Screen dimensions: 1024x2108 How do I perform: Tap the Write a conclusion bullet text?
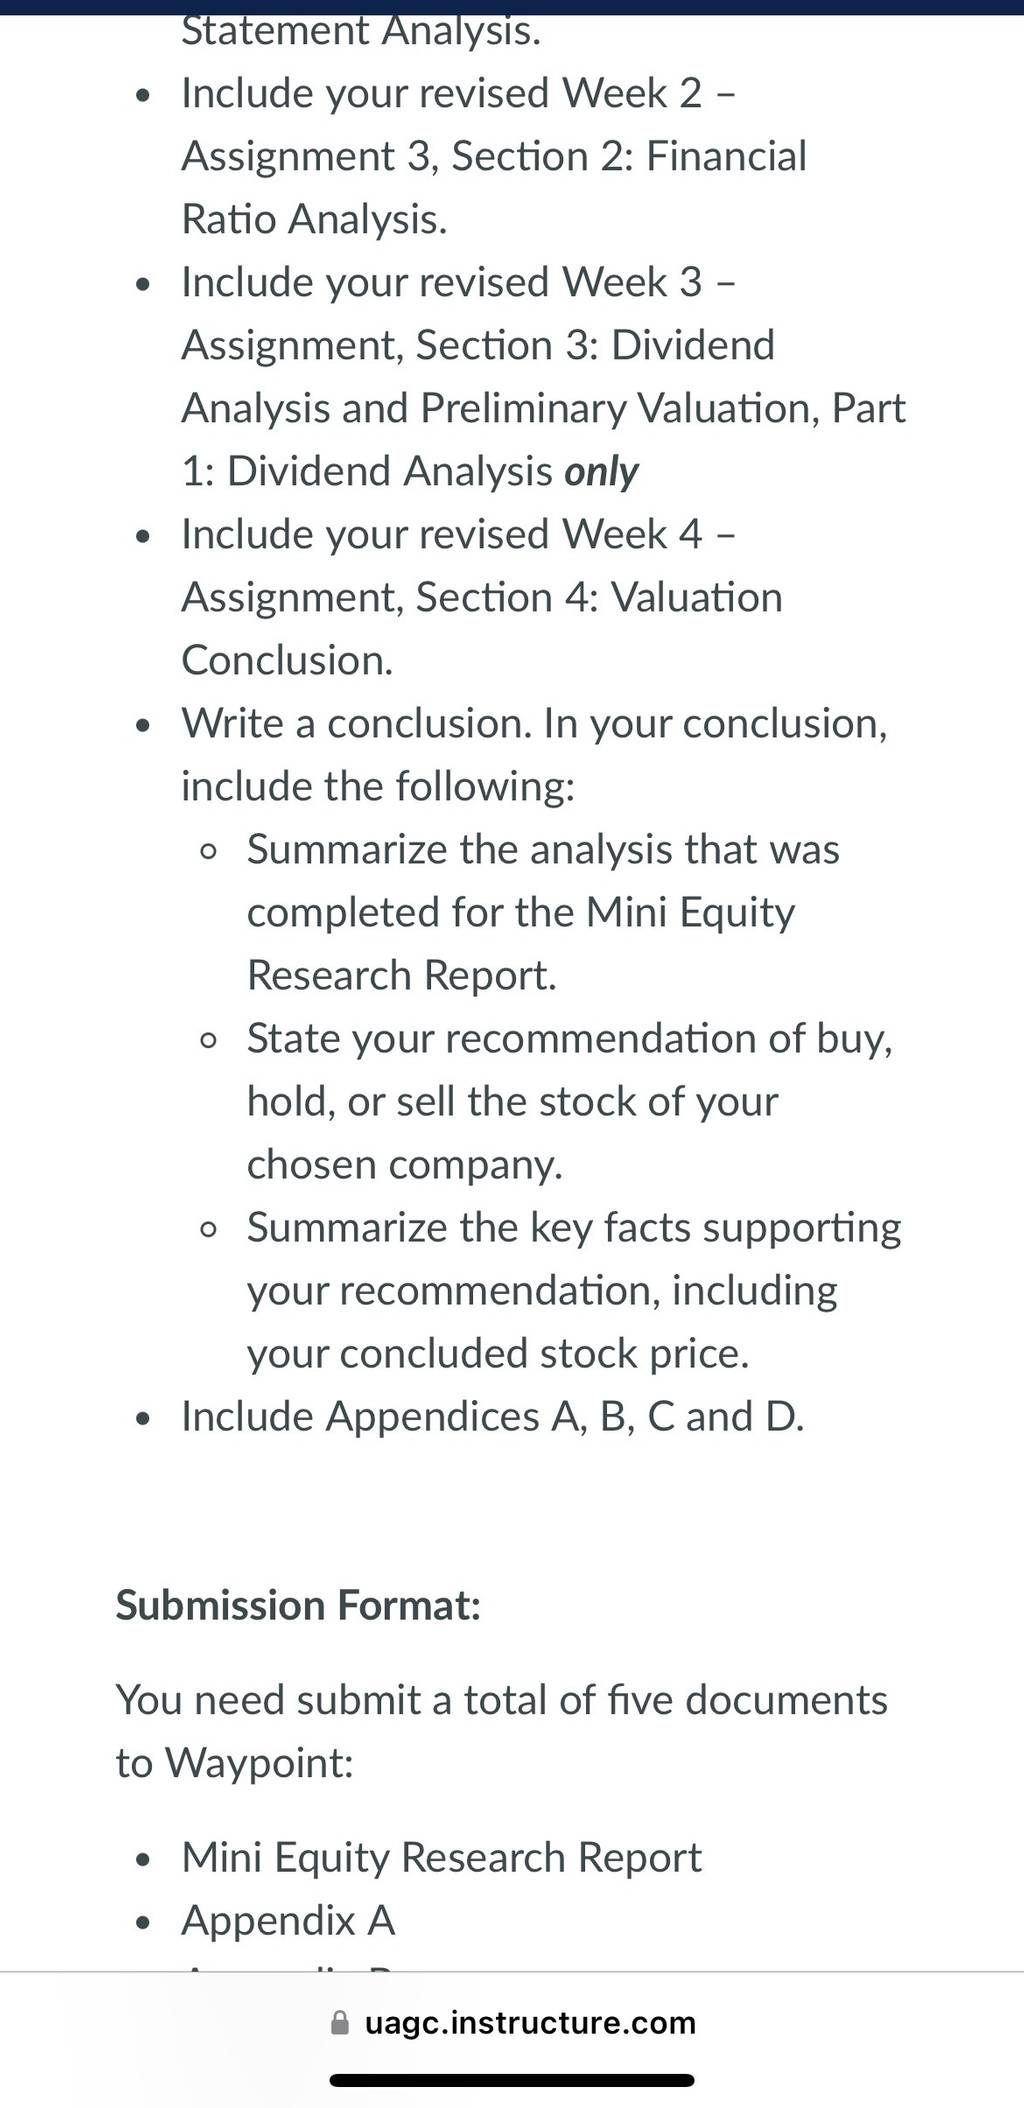click(x=534, y=755)
